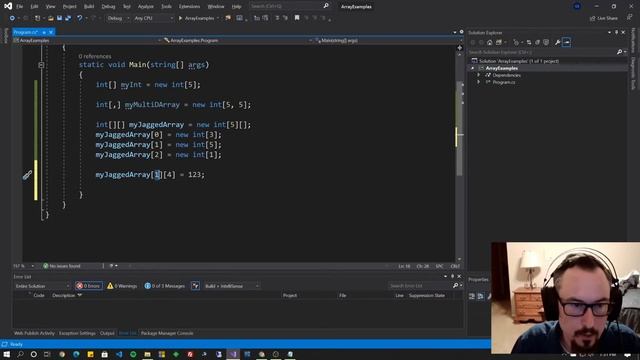Open Task View from the taskbar
The height and width of the screenshot is (360, 640).
[47, 354]
